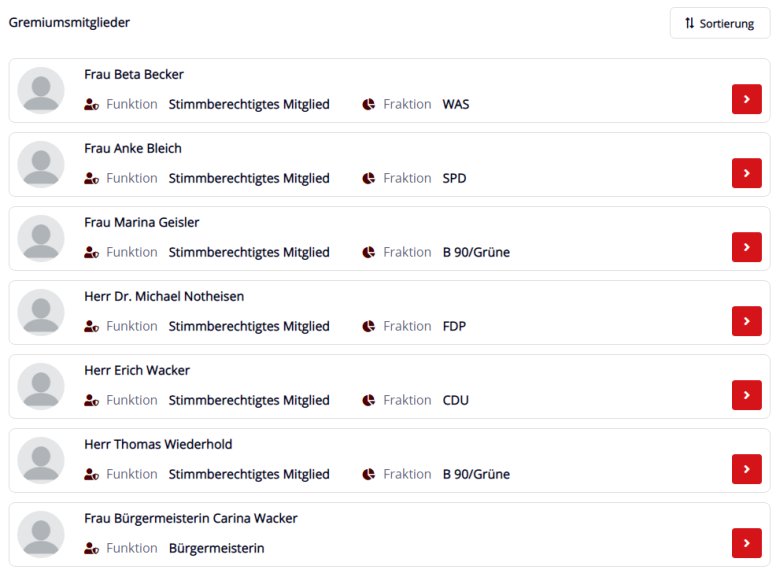Click the avatar of Frau Beta Becker

coord(41,91)
